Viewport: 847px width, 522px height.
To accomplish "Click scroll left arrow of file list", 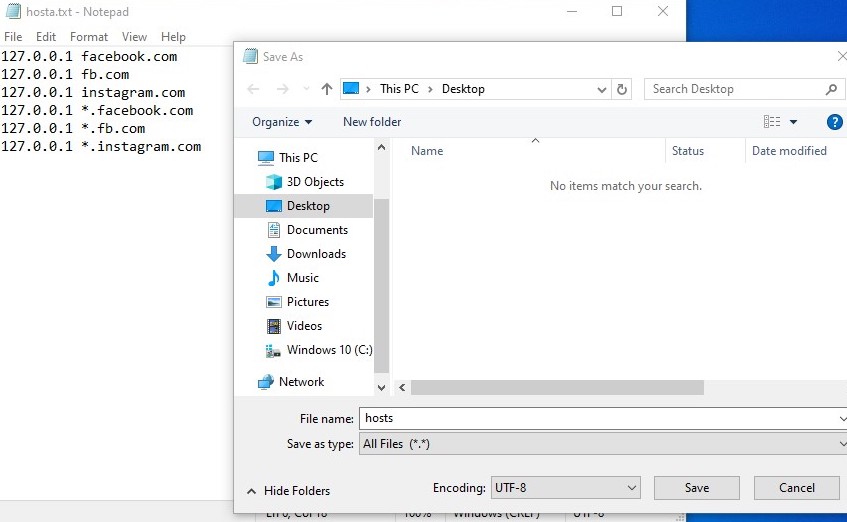I will (x=402, y=387).
